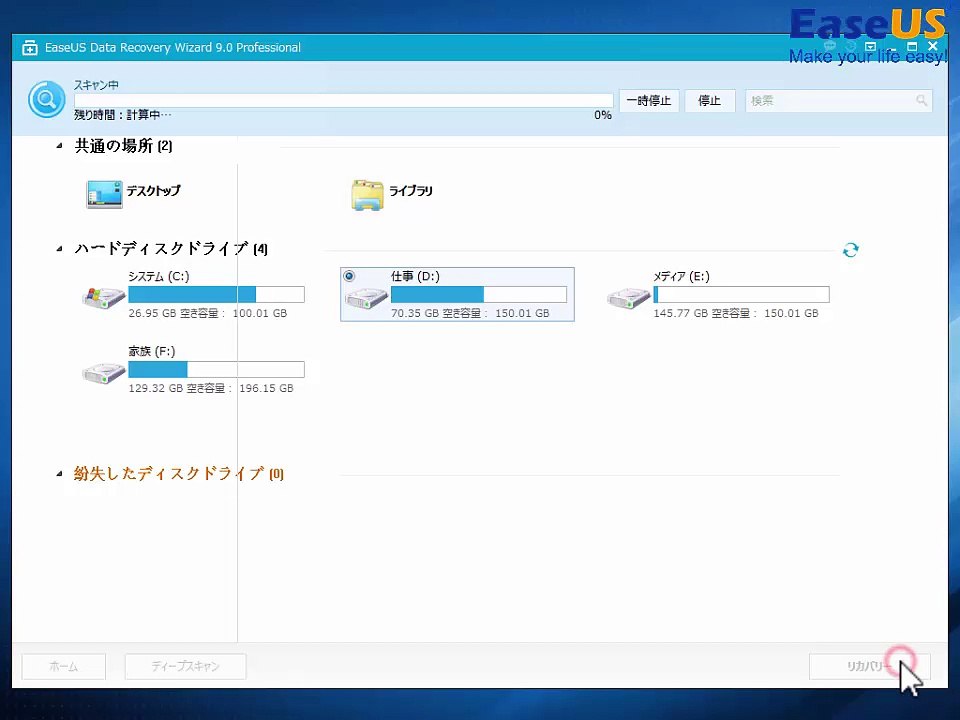Select the デスクトップ monitor icon
This screenshot has width=960, height=720.
[104, 194]
